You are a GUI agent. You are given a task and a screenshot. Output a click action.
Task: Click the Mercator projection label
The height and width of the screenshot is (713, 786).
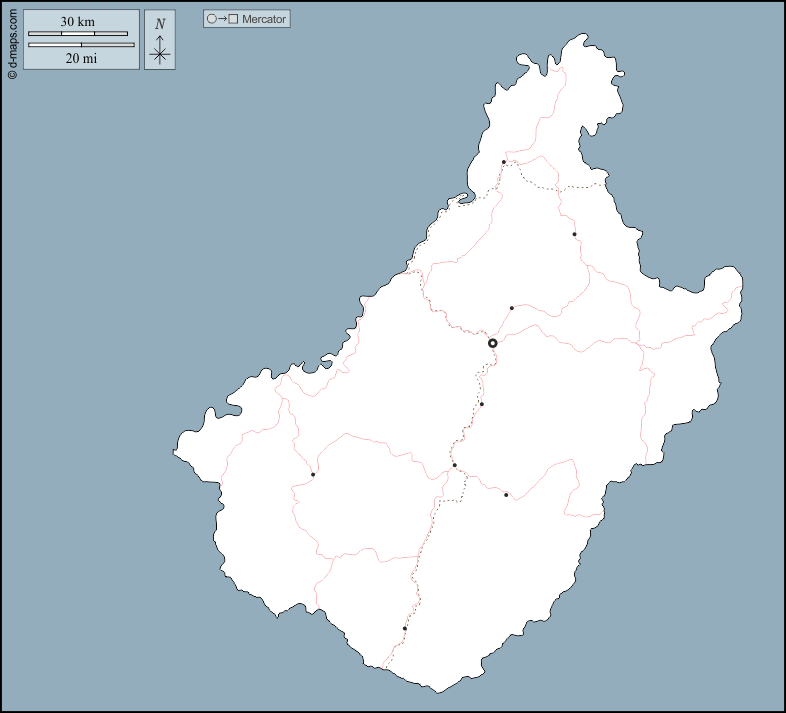[264, 19]
